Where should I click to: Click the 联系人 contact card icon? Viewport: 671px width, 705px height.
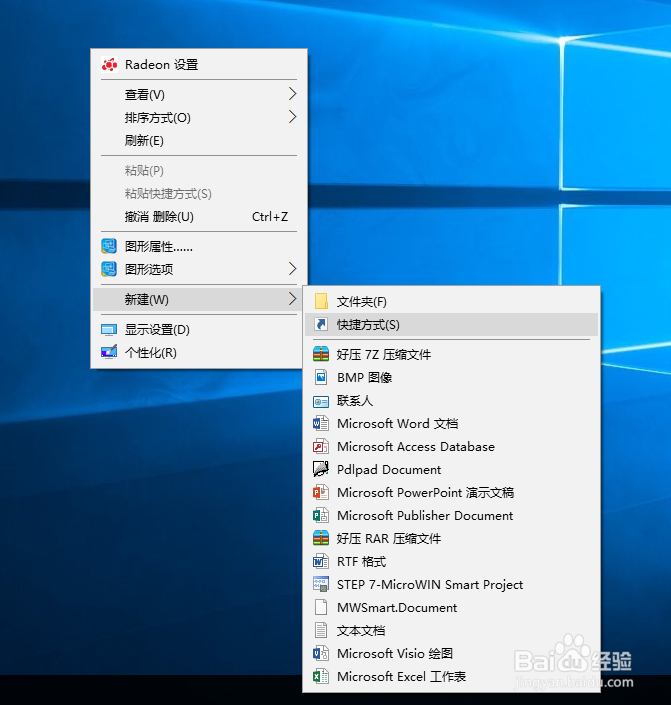(x=321, y=401)
